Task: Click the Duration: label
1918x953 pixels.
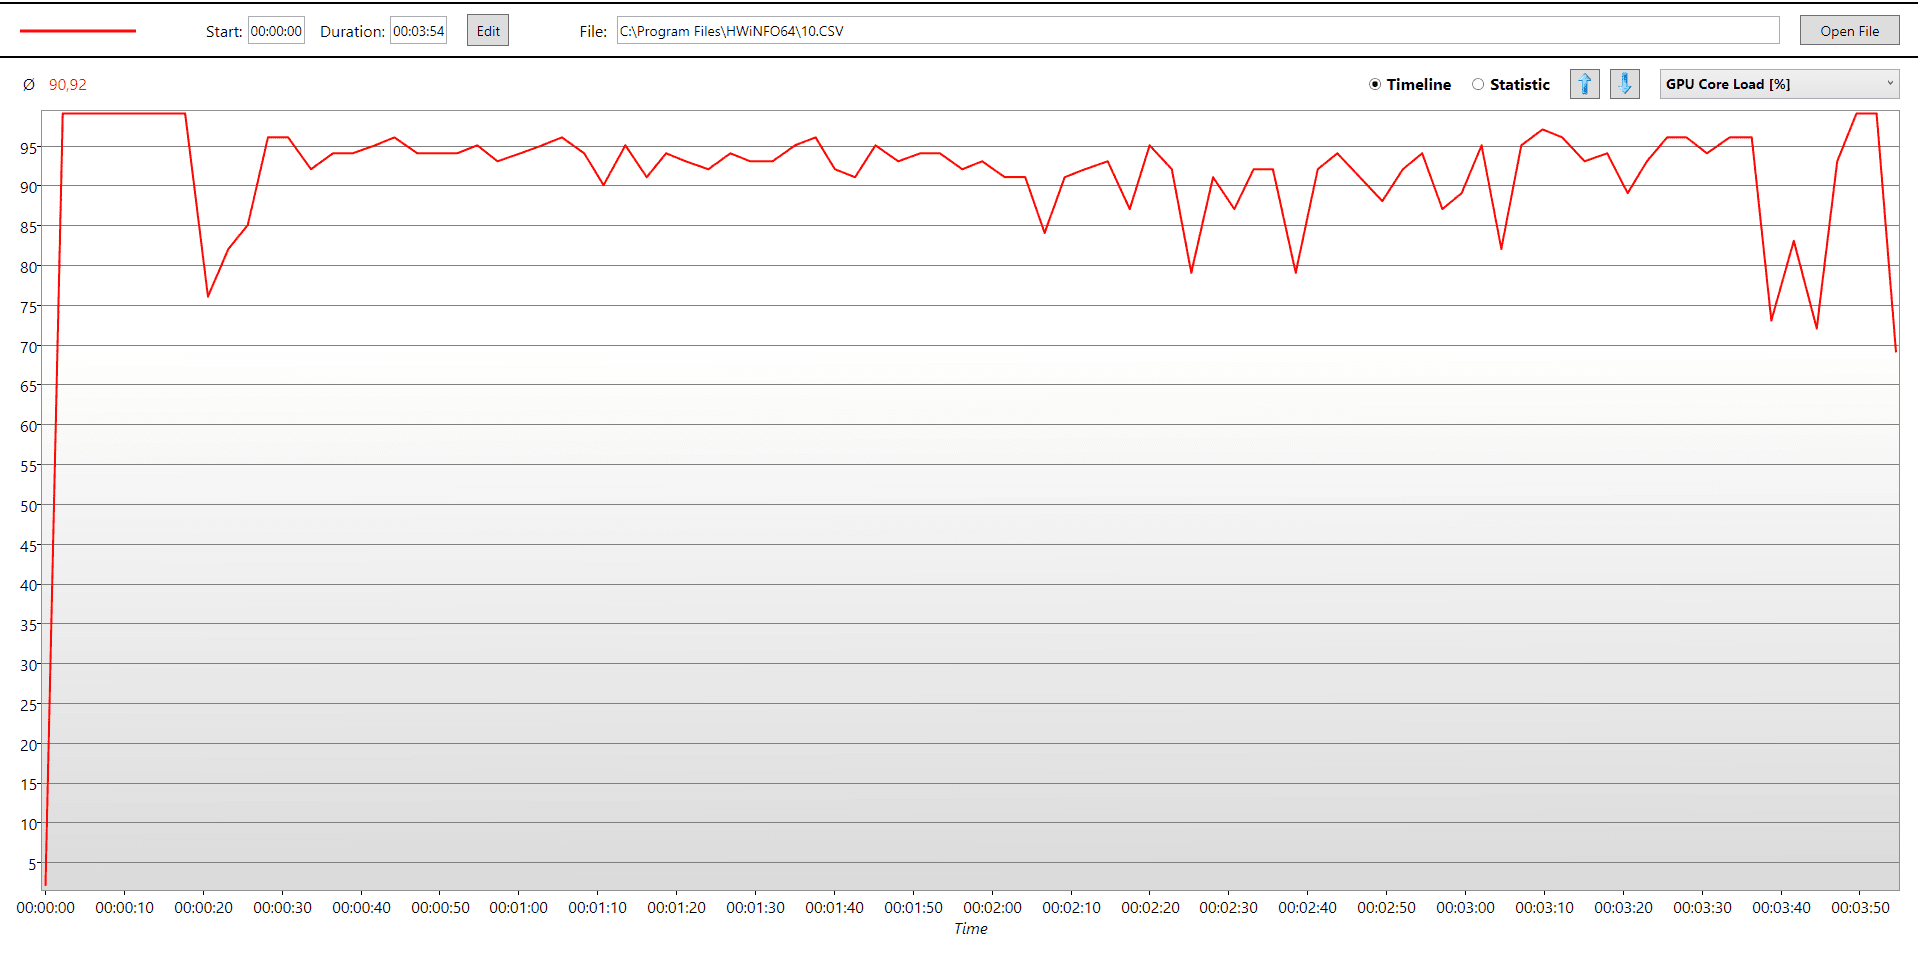Action: click(352, 32)
